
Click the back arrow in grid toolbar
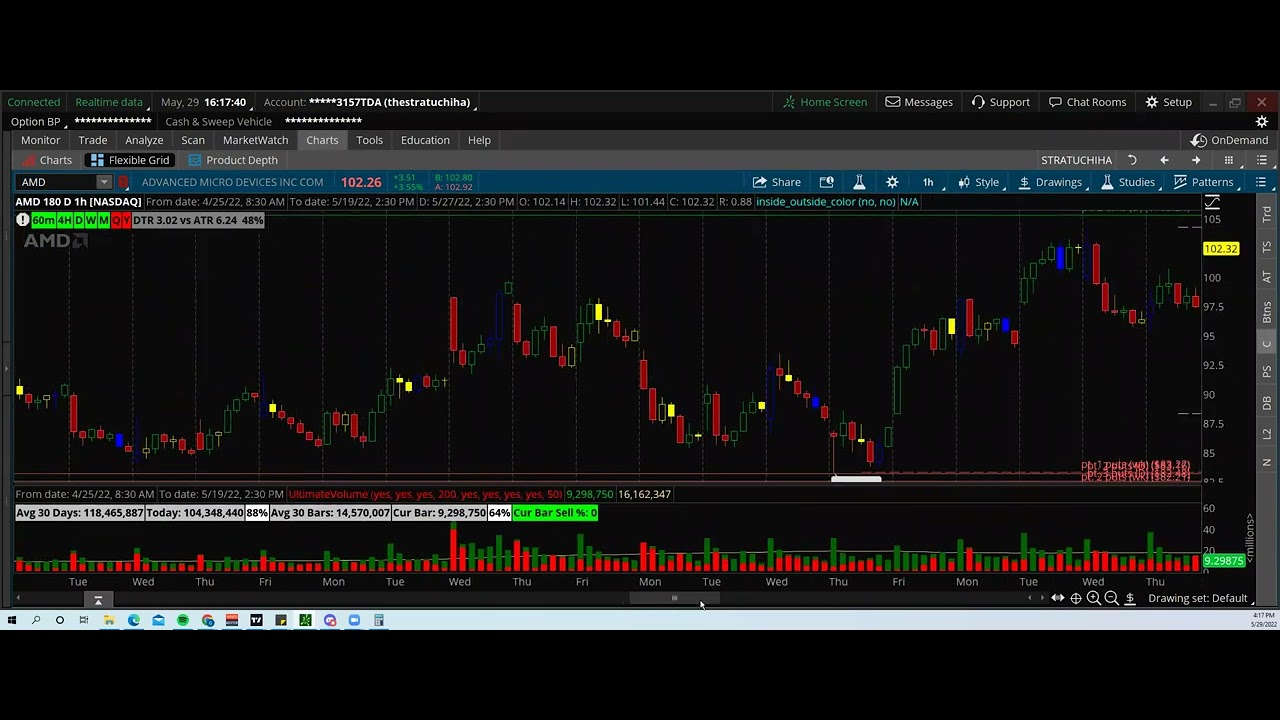pos(1164,160)
